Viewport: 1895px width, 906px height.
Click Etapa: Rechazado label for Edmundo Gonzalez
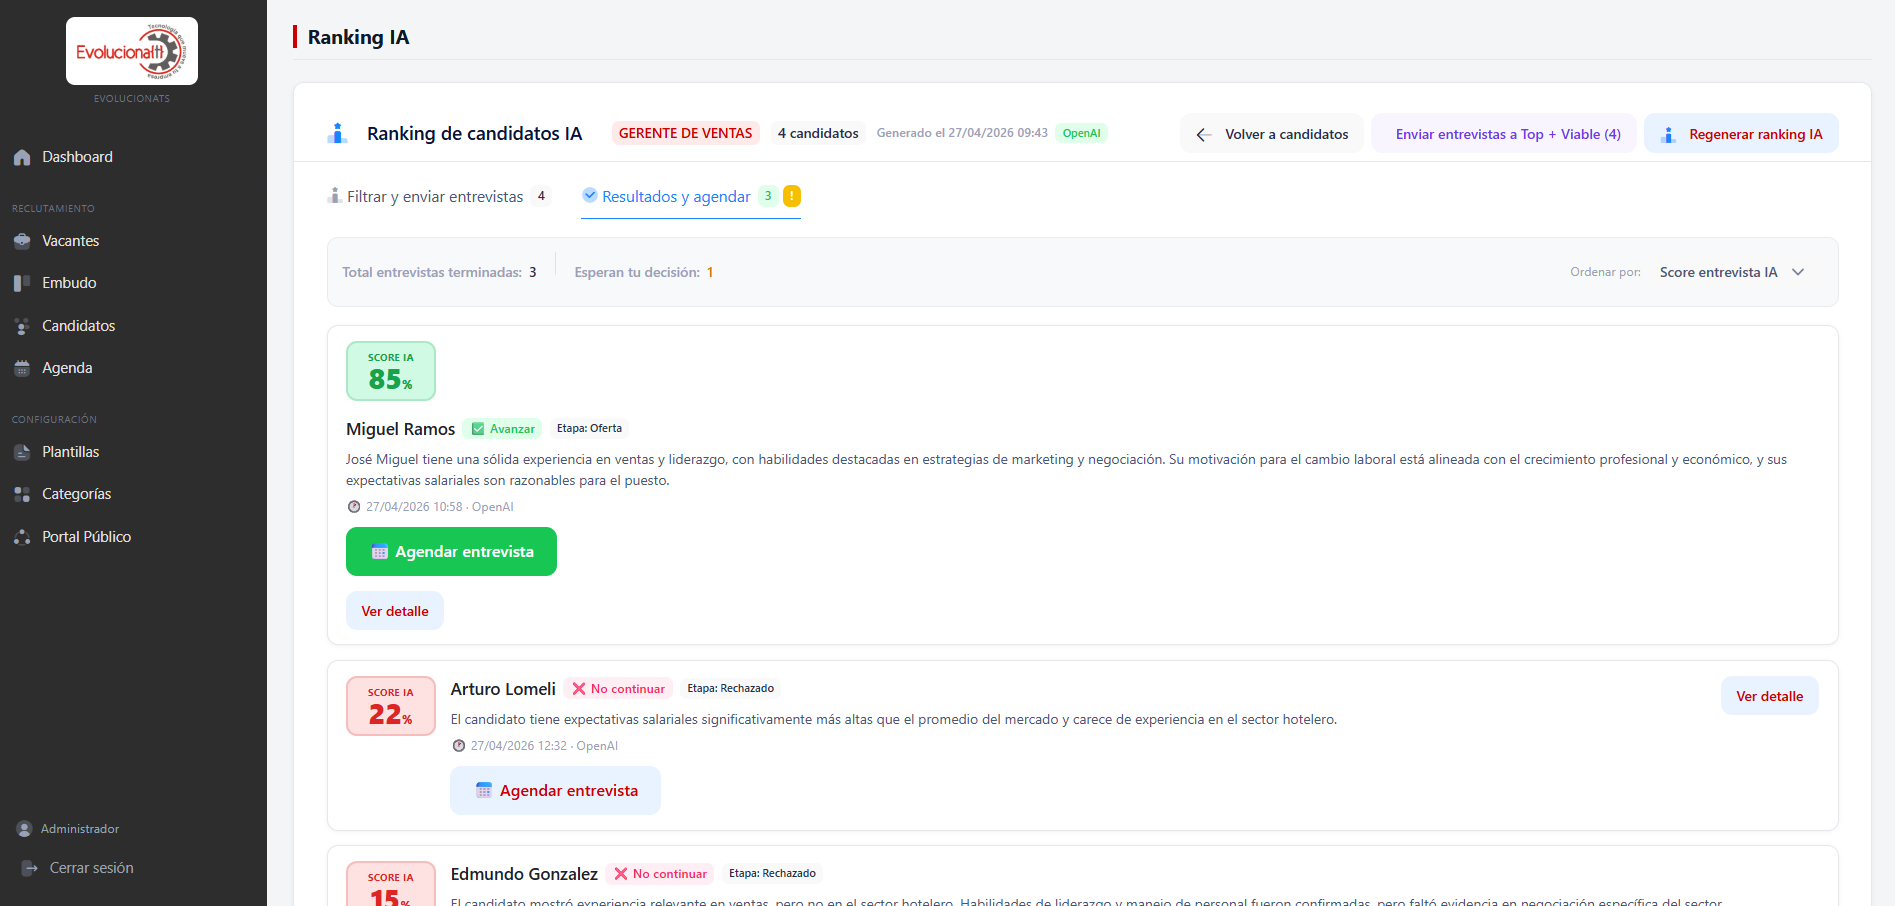coord(773,873)
